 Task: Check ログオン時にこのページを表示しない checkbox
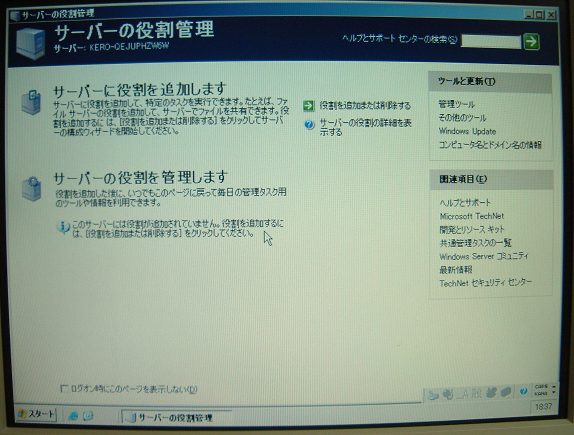pos(64,388)
